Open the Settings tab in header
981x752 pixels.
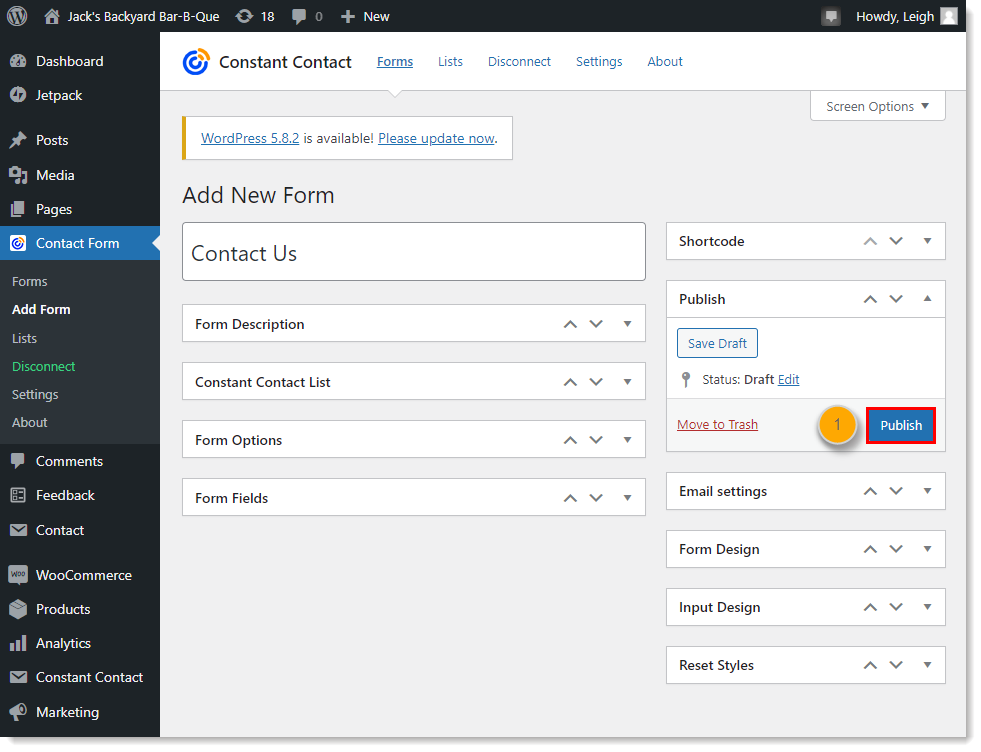coord(599,61)
